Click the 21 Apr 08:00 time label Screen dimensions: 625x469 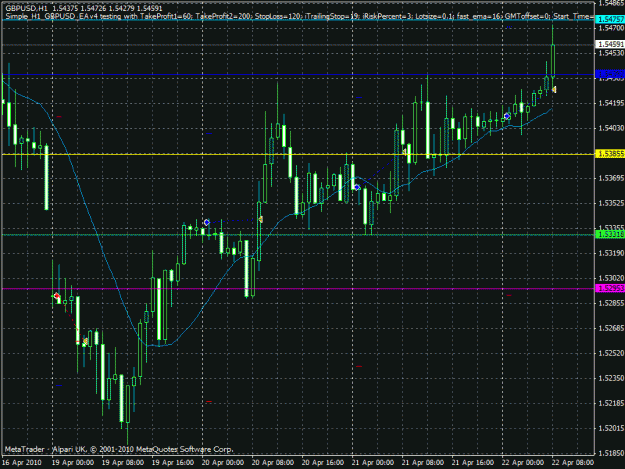point(423,463)
